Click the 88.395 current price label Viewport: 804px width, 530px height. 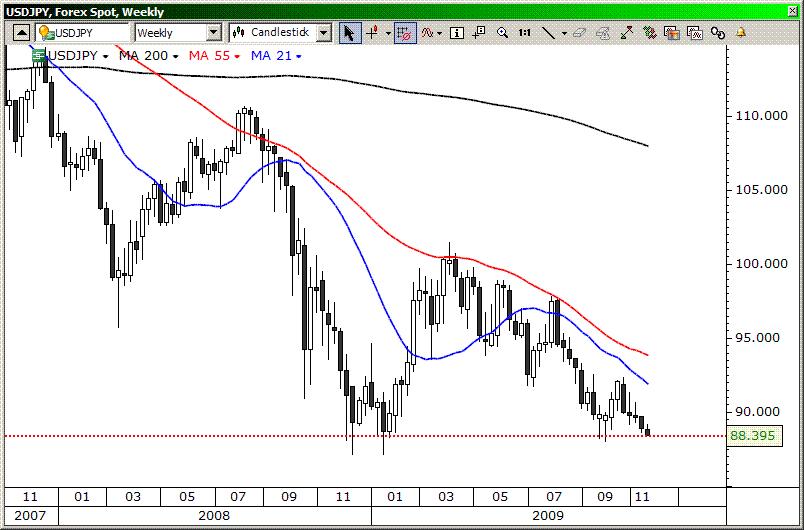[x=755, y=436]
